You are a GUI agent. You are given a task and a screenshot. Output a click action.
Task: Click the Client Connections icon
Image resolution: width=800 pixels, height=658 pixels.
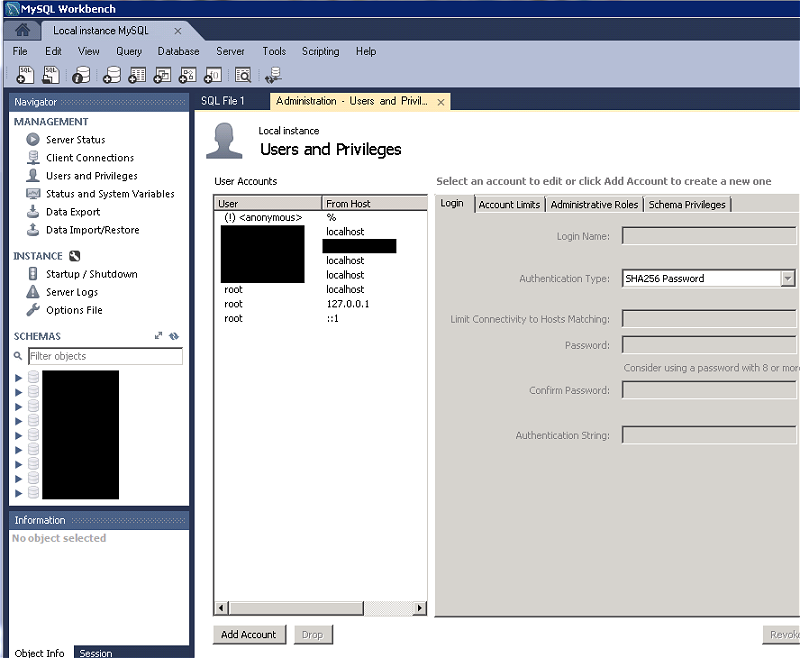point(33,158)
